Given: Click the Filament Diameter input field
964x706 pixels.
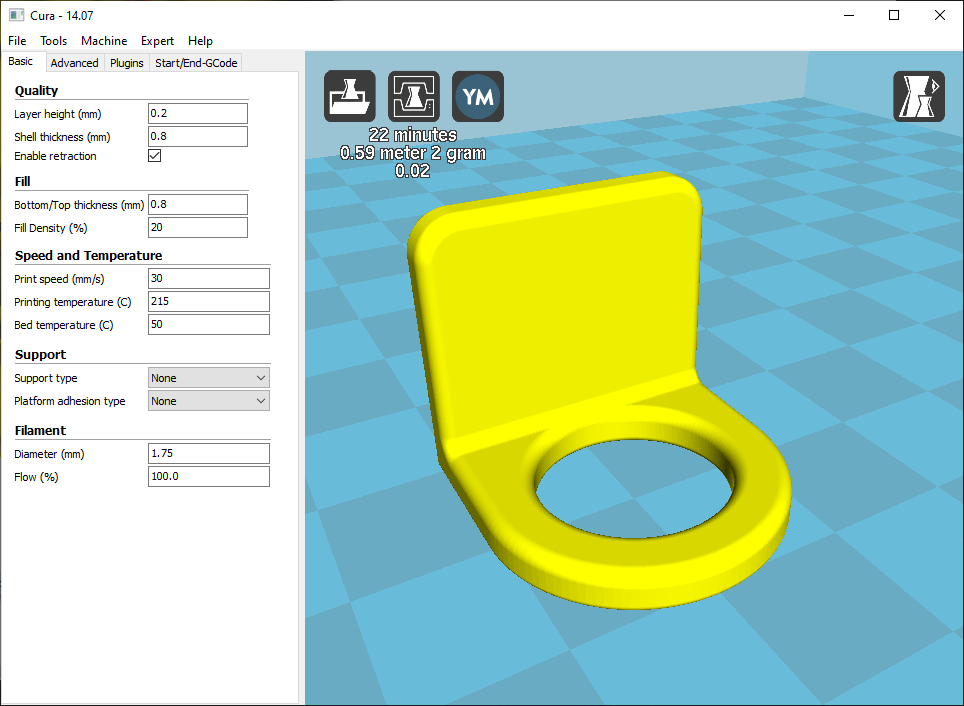Looking at the screenshot, I should click(x=208, y=453).
